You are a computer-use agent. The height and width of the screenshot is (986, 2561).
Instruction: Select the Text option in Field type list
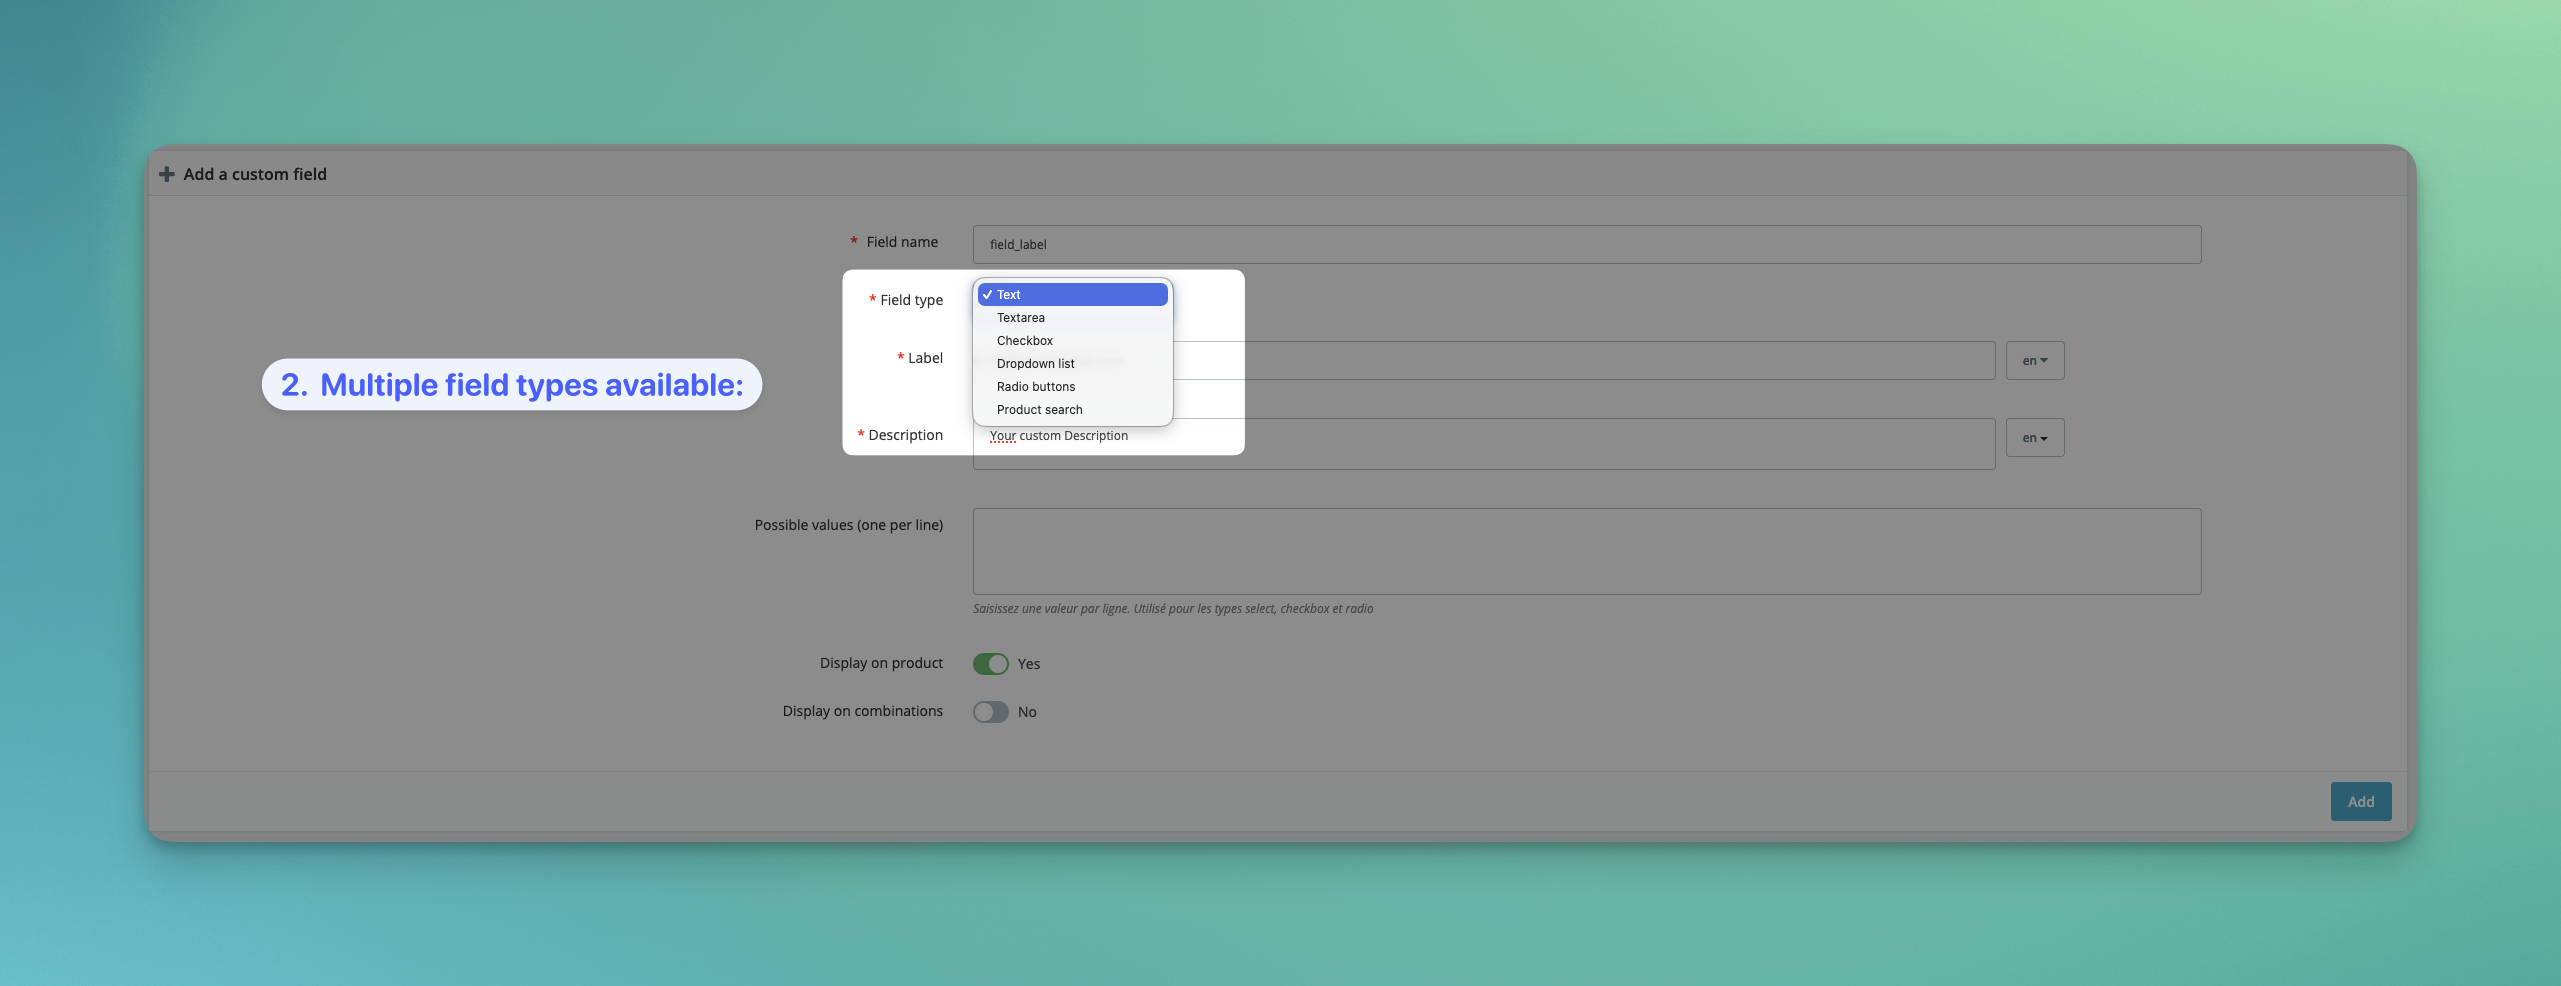[1072, 295]
